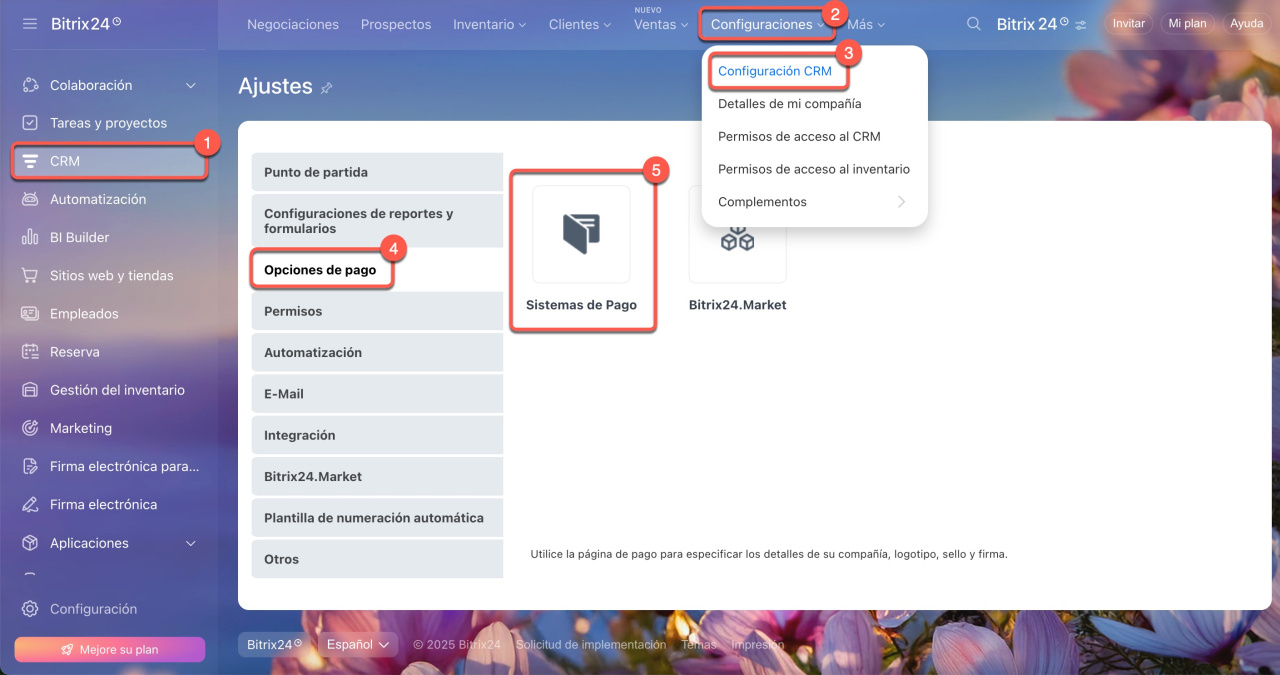The height and width of the screenshot is (675, 1280).
Task: Click the sliders icon beside Bitrix24 title
Action: coord(1080,24)
